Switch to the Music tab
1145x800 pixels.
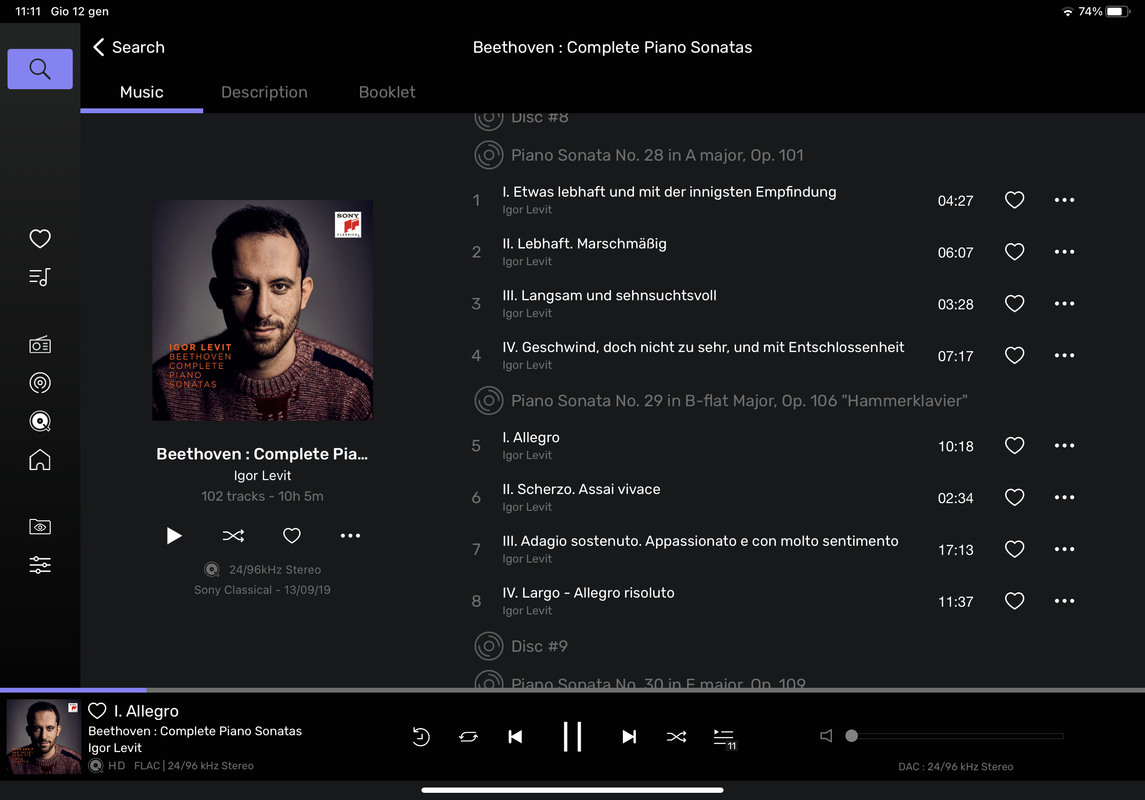coord(142,93)
